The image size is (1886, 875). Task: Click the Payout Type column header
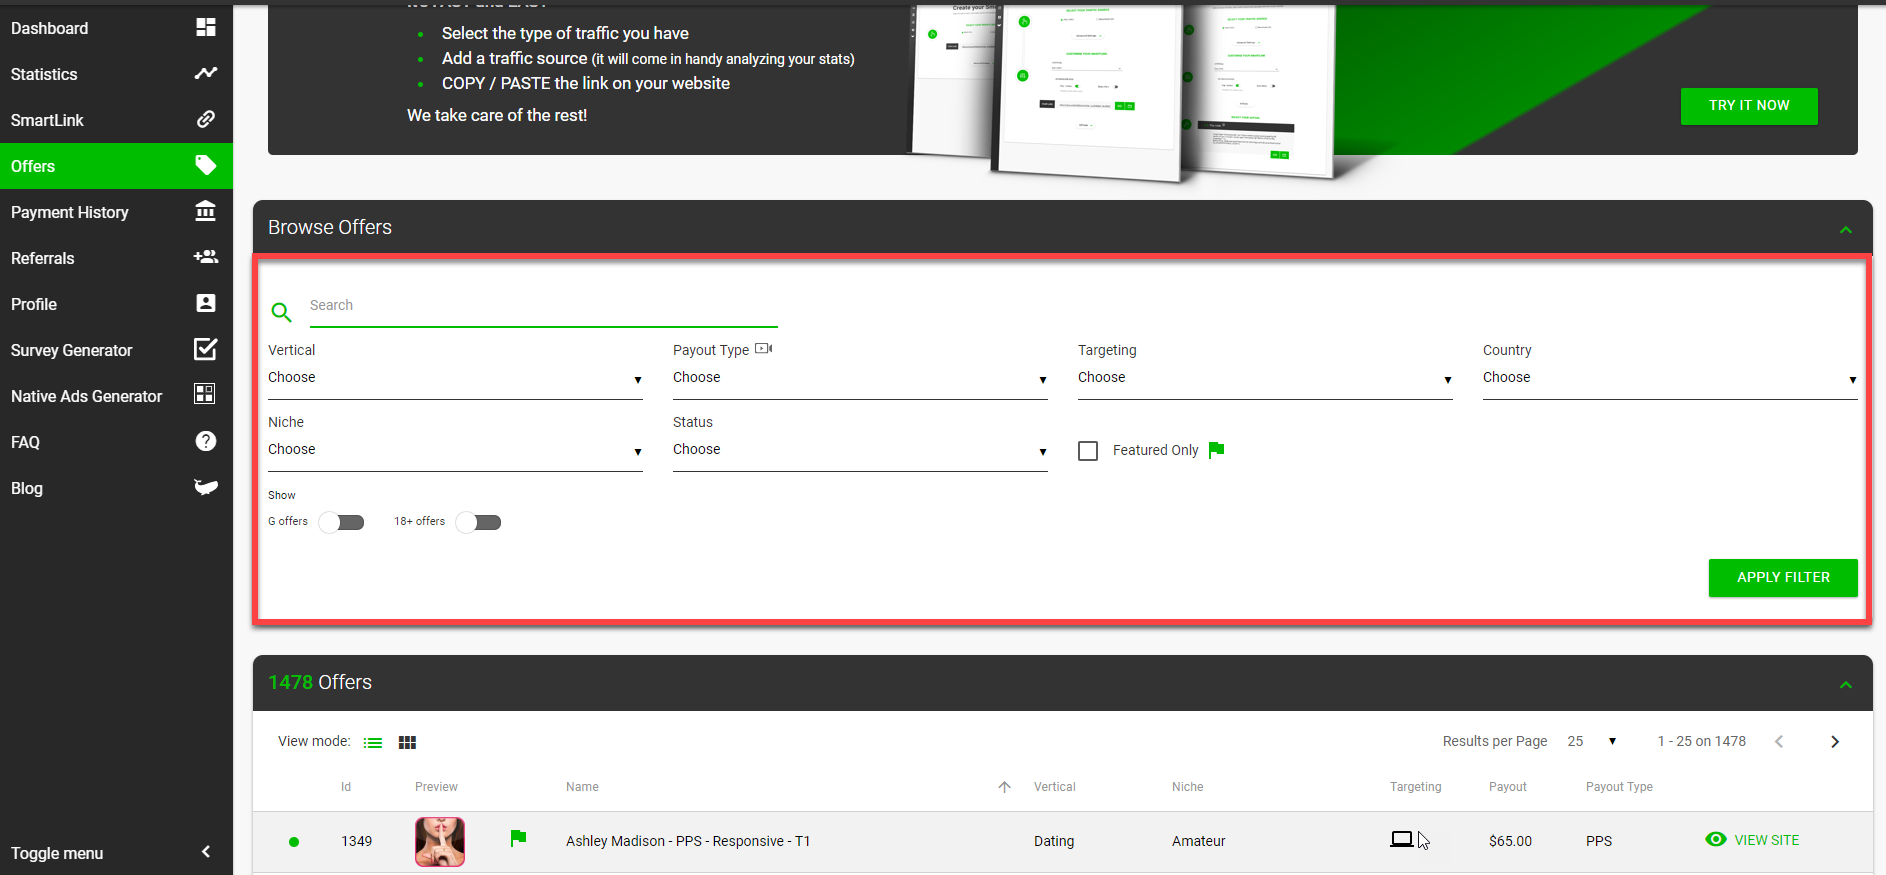tap(1619, 787)
